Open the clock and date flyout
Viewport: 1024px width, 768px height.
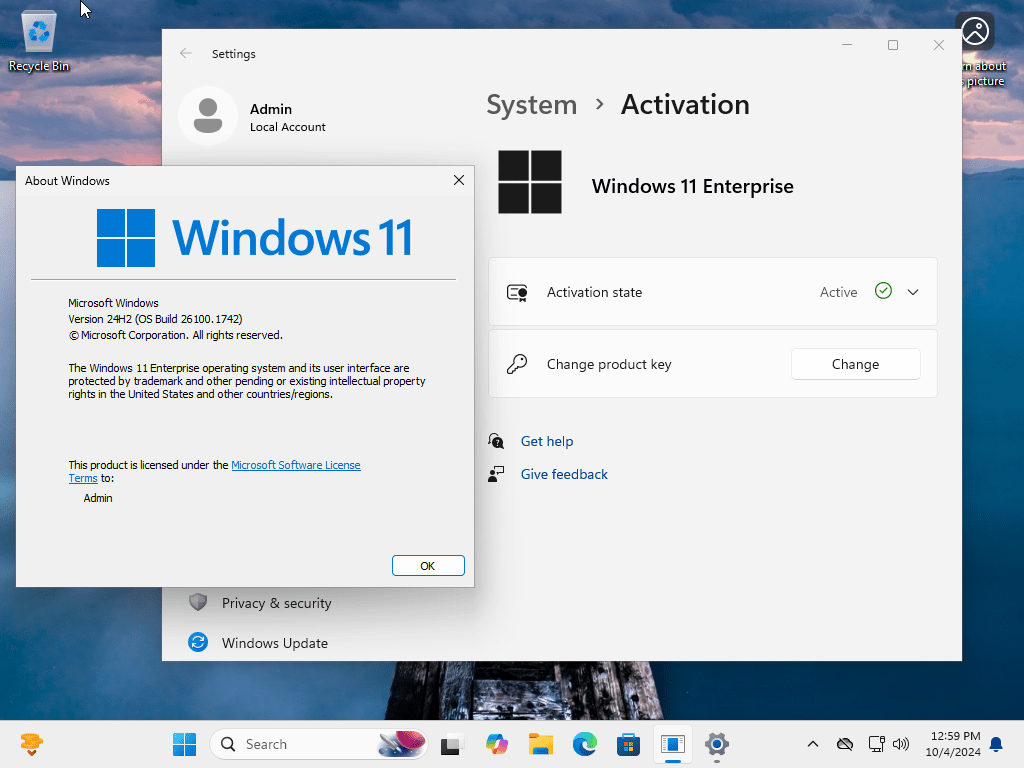(953, 744)
